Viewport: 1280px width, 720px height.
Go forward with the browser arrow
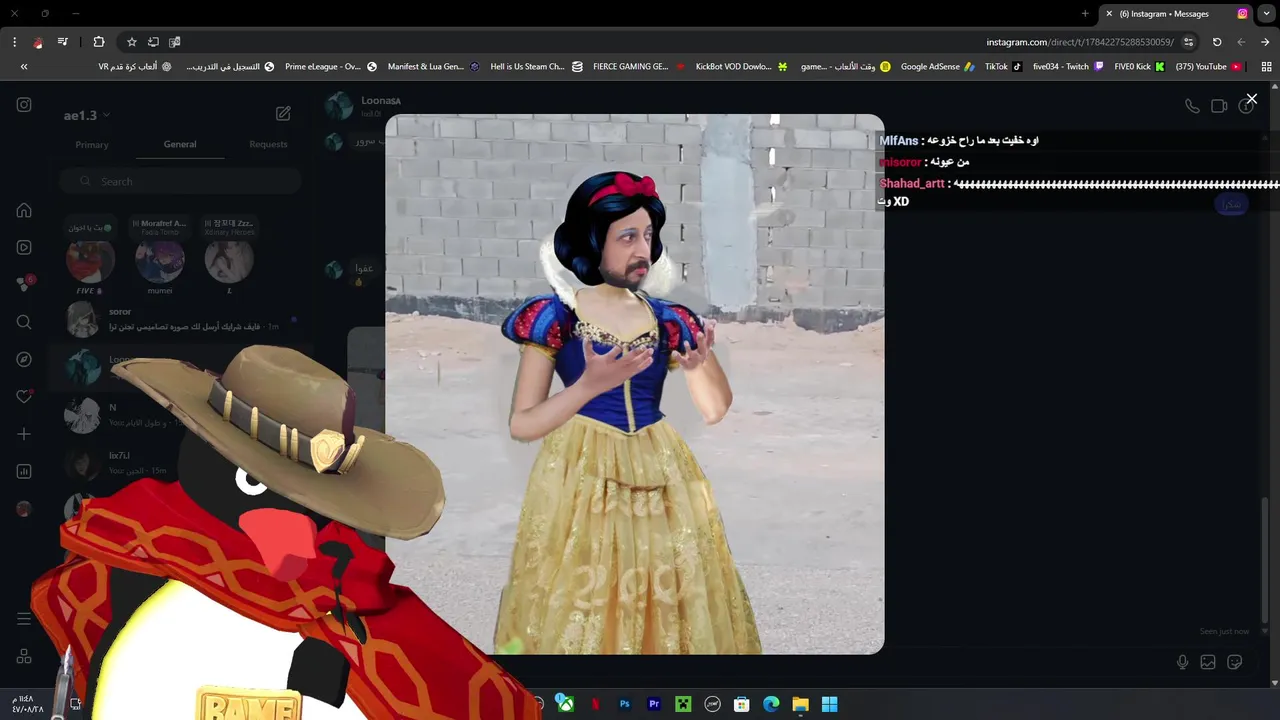[x=1265, y=42]
